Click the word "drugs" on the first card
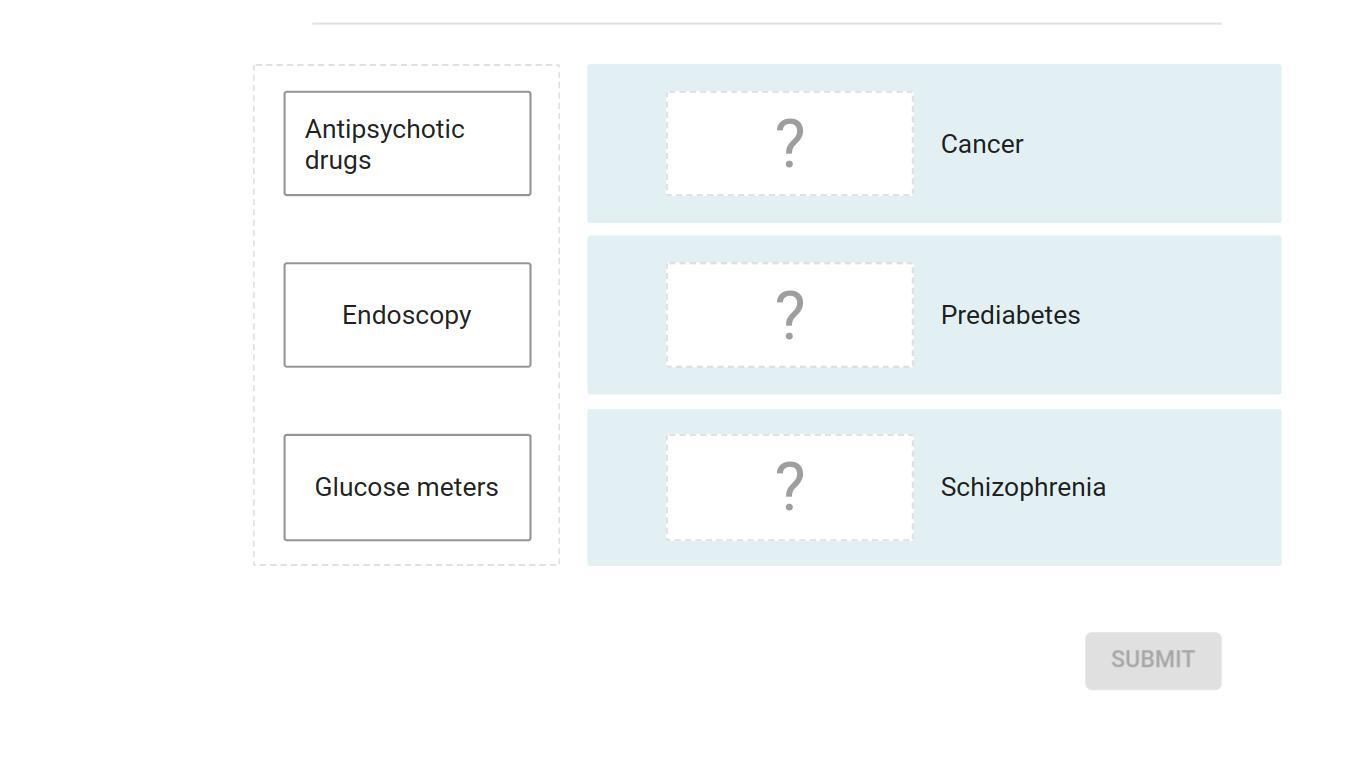This screenshot has height=768, width=1366. coord(338,160)
